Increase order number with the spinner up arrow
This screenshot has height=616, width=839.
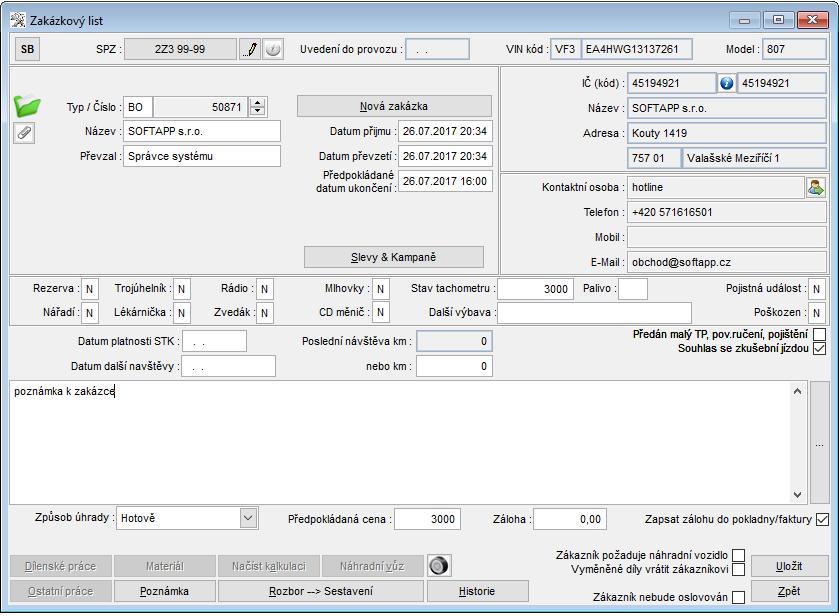tap(258, 102)
